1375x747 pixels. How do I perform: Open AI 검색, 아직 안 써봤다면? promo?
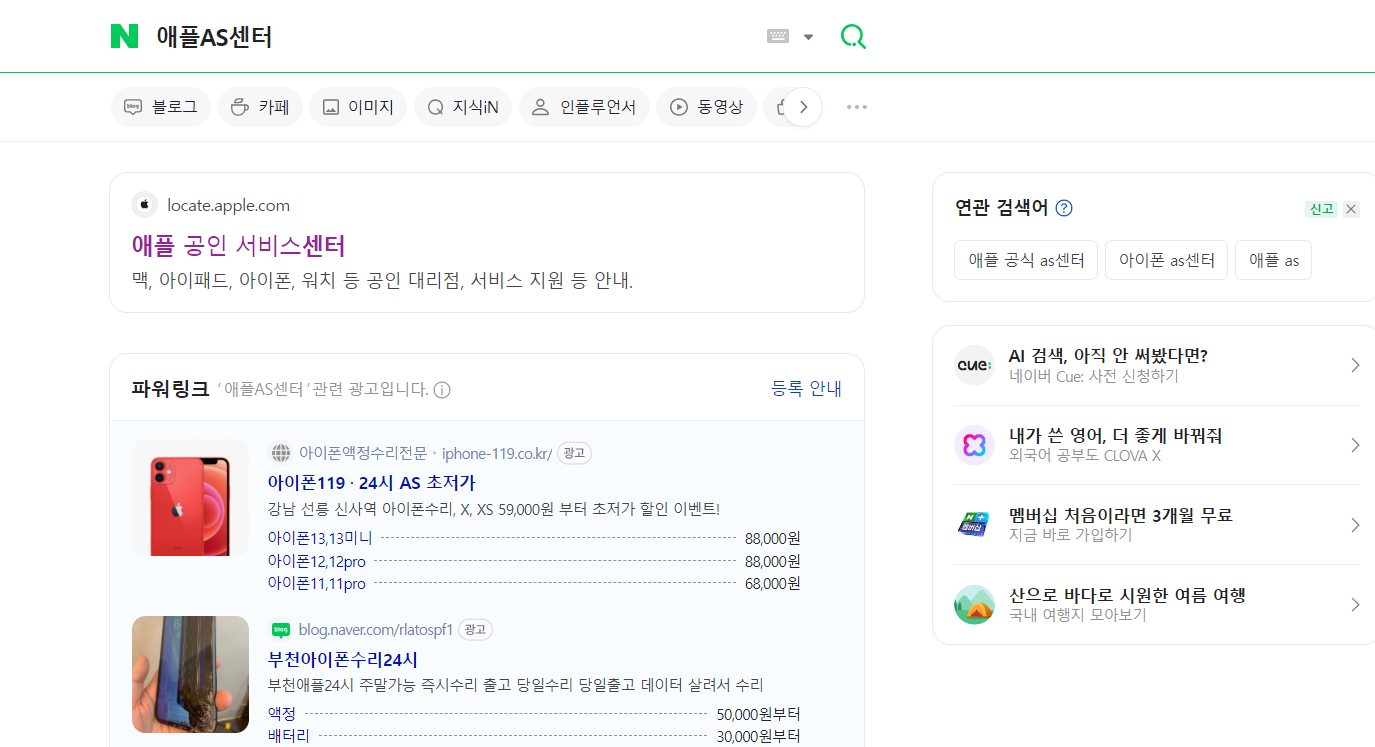(x=1108, y=356)
